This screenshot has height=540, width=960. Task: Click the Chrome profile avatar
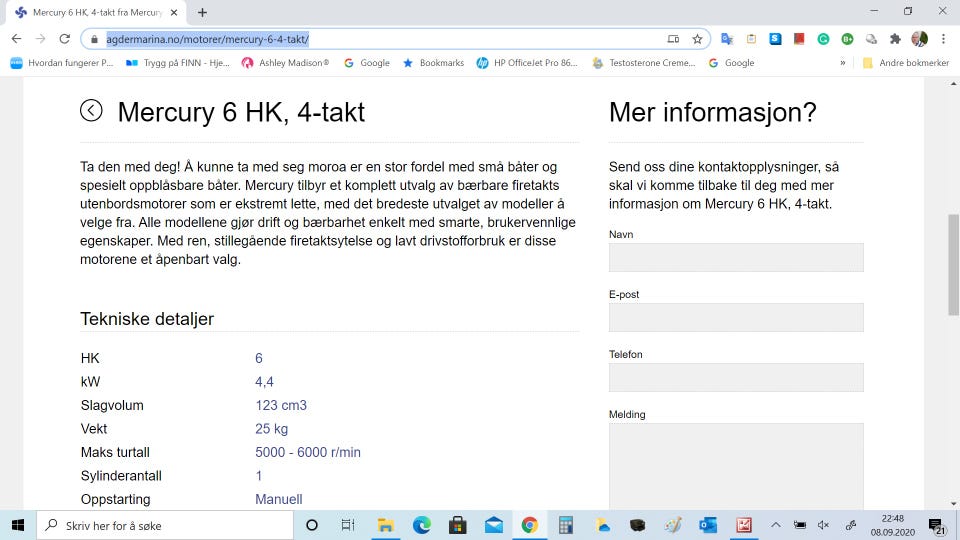click(920, 39)
